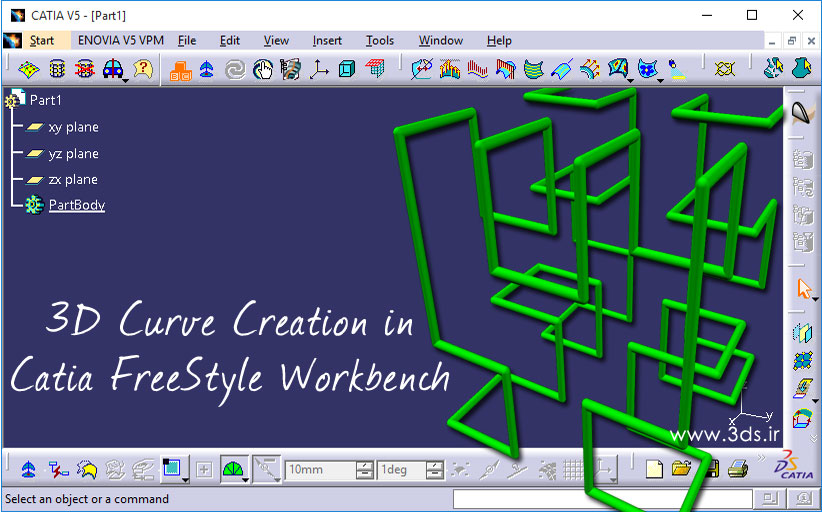Click the teal striped isophotes surface icon
This screenshot has width=822, height=512.
tap(534, 70)
